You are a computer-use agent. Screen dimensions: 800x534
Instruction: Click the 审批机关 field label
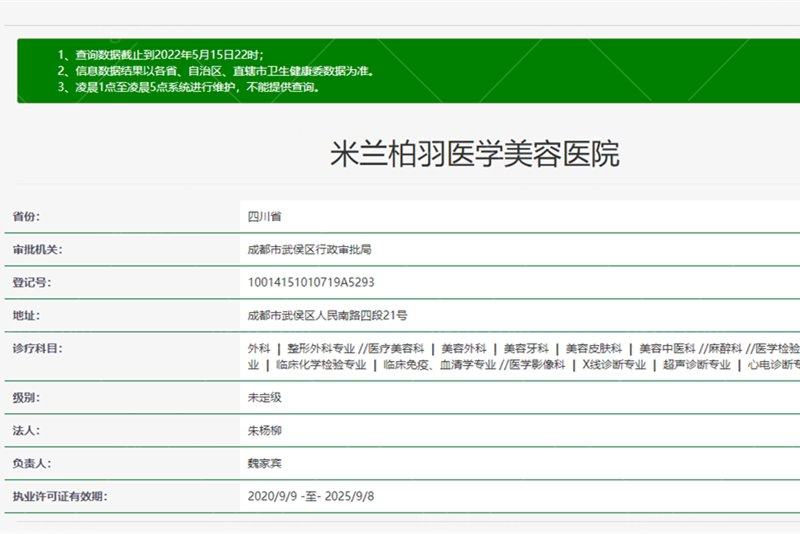pyautogui.click(x=37, y=249)
